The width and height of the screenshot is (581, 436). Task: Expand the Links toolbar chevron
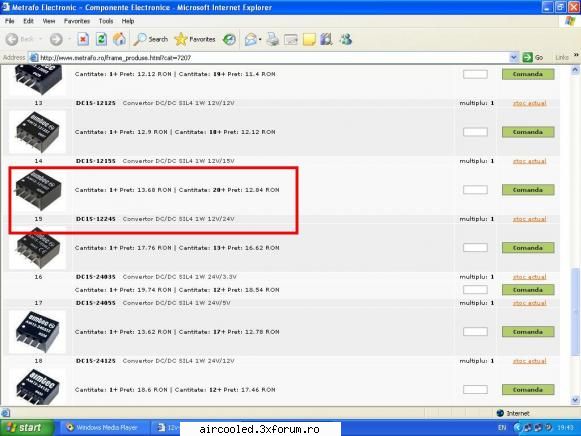(576, 55)
